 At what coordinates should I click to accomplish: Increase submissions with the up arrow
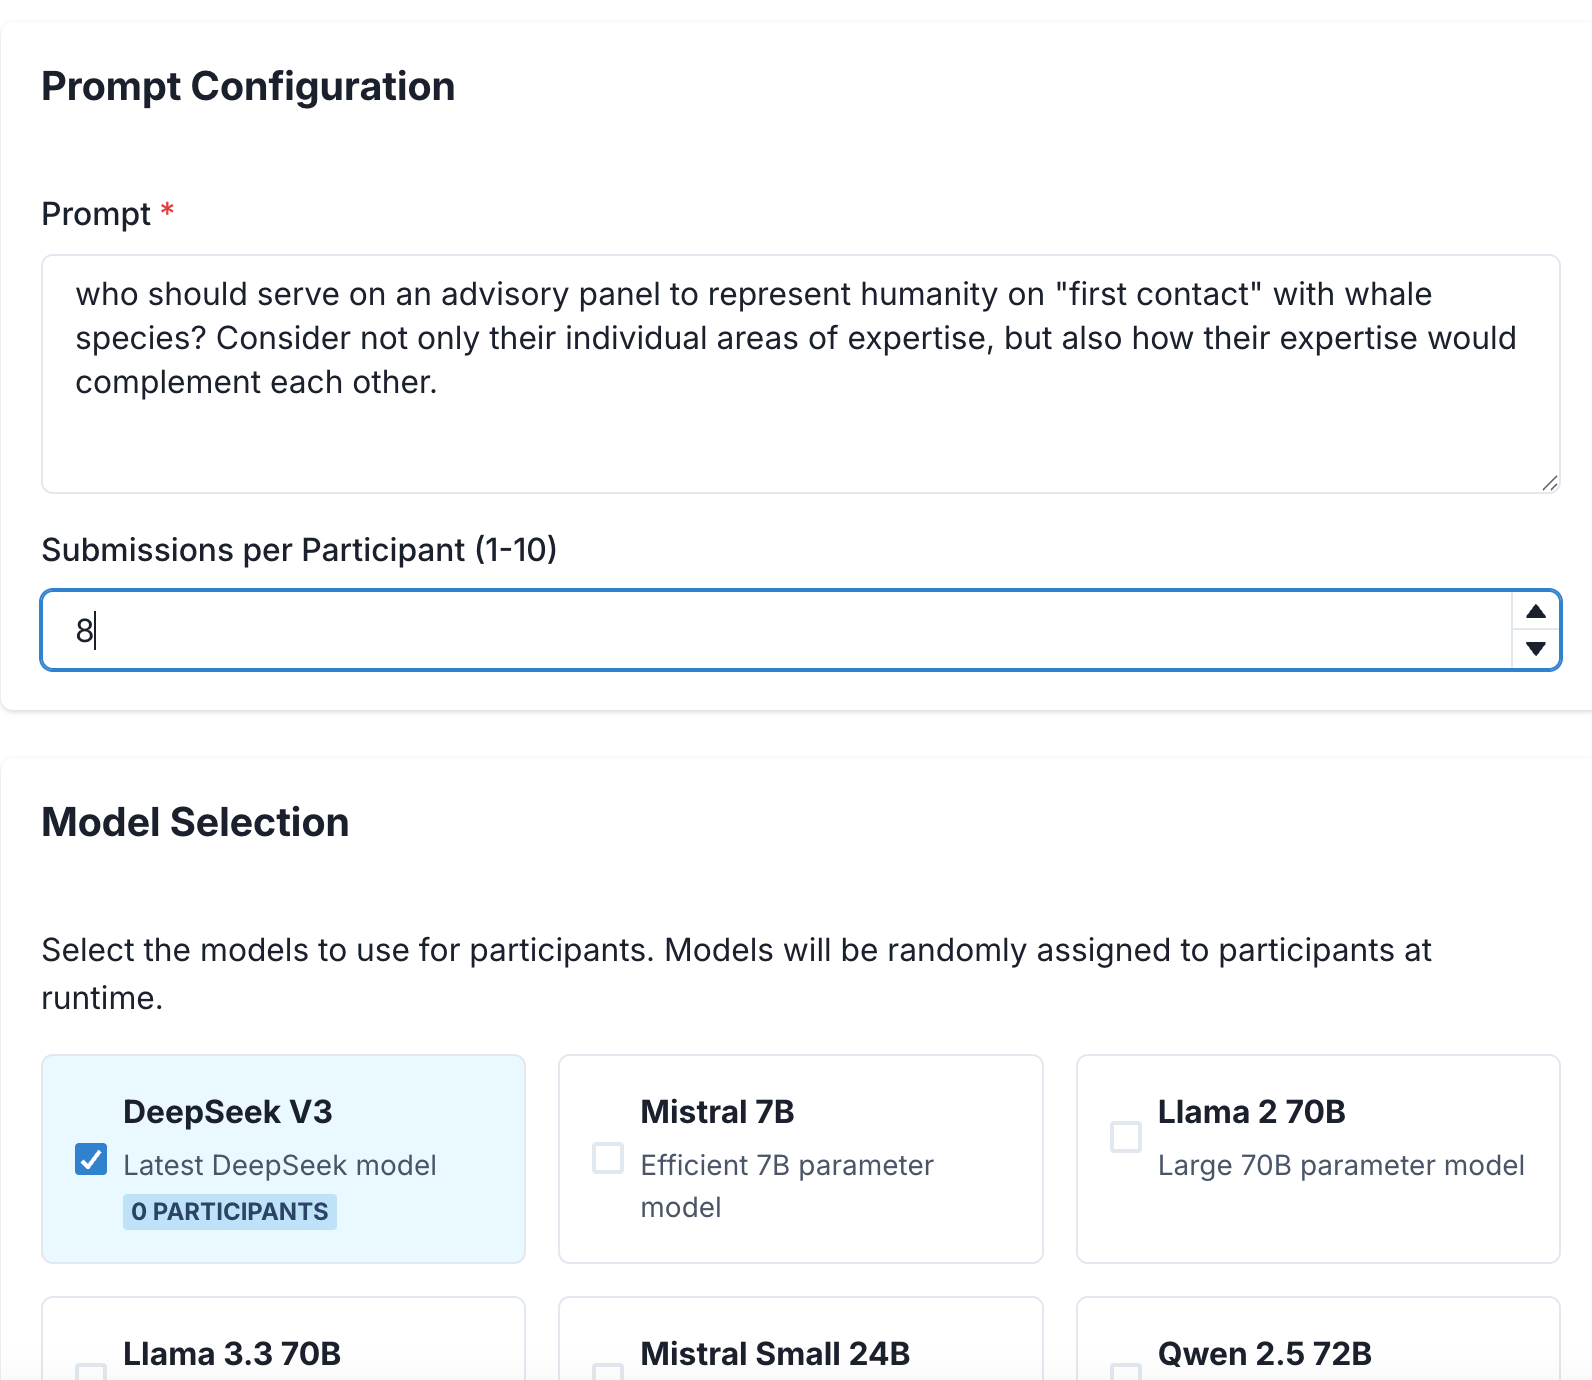[1536, 612]
